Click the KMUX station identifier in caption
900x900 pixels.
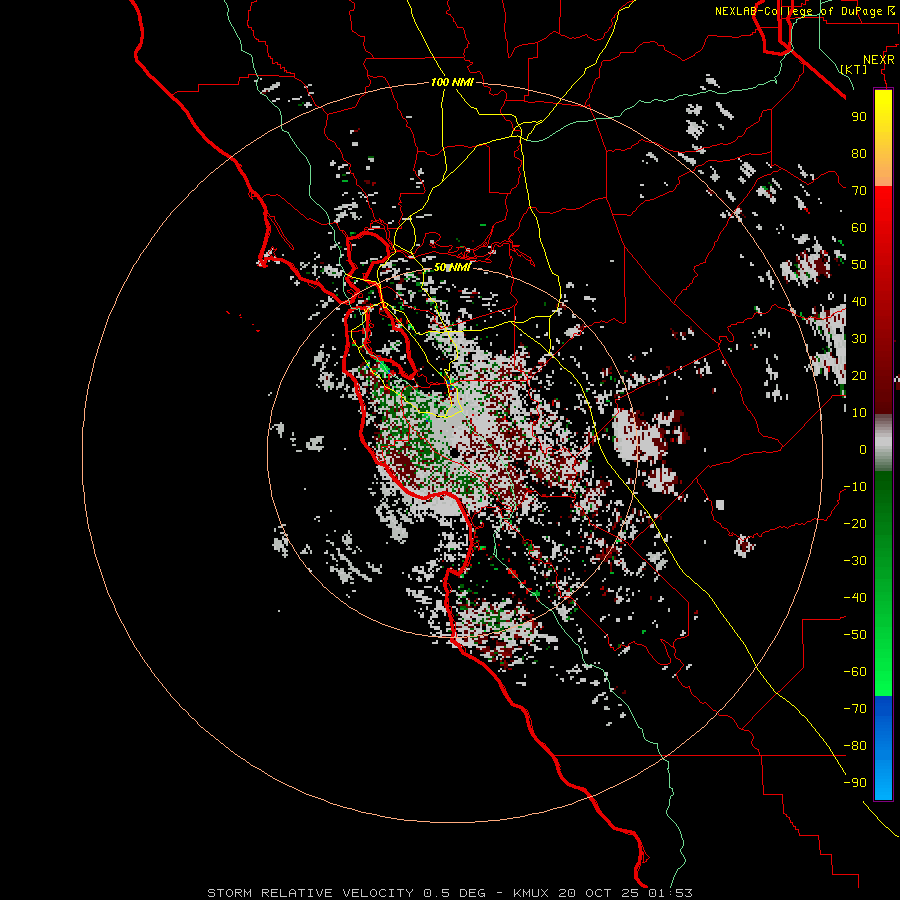pyautogui.click(x=532, y=893)
